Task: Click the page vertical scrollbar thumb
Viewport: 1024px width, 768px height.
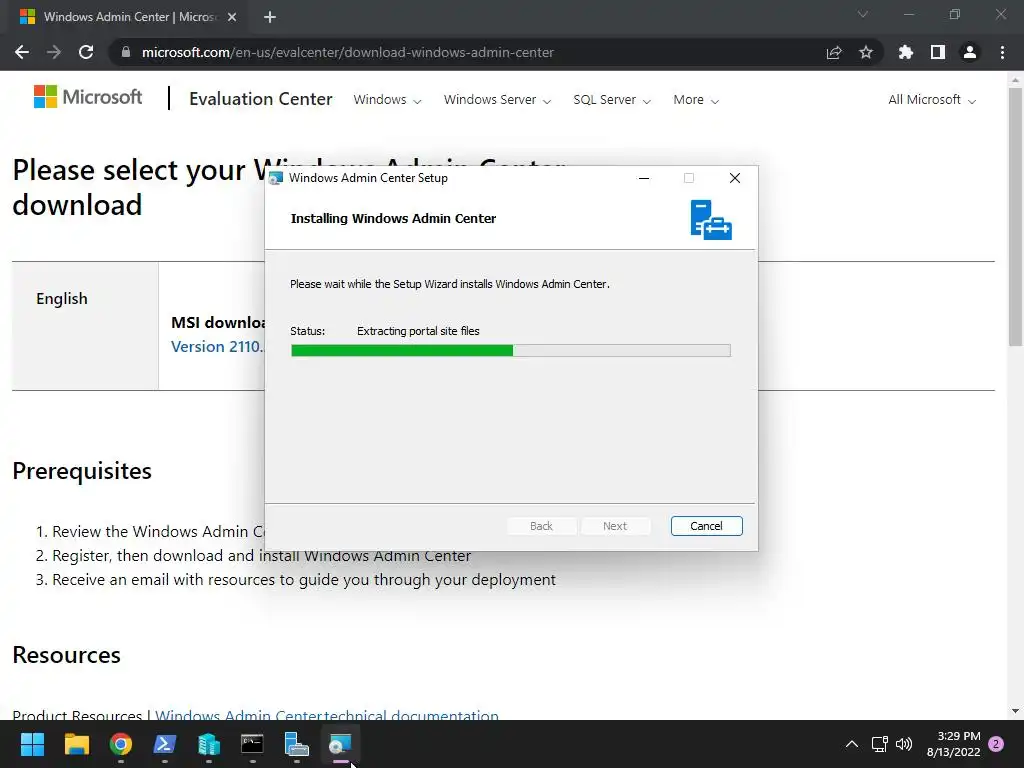Action: click(1015, 216)
